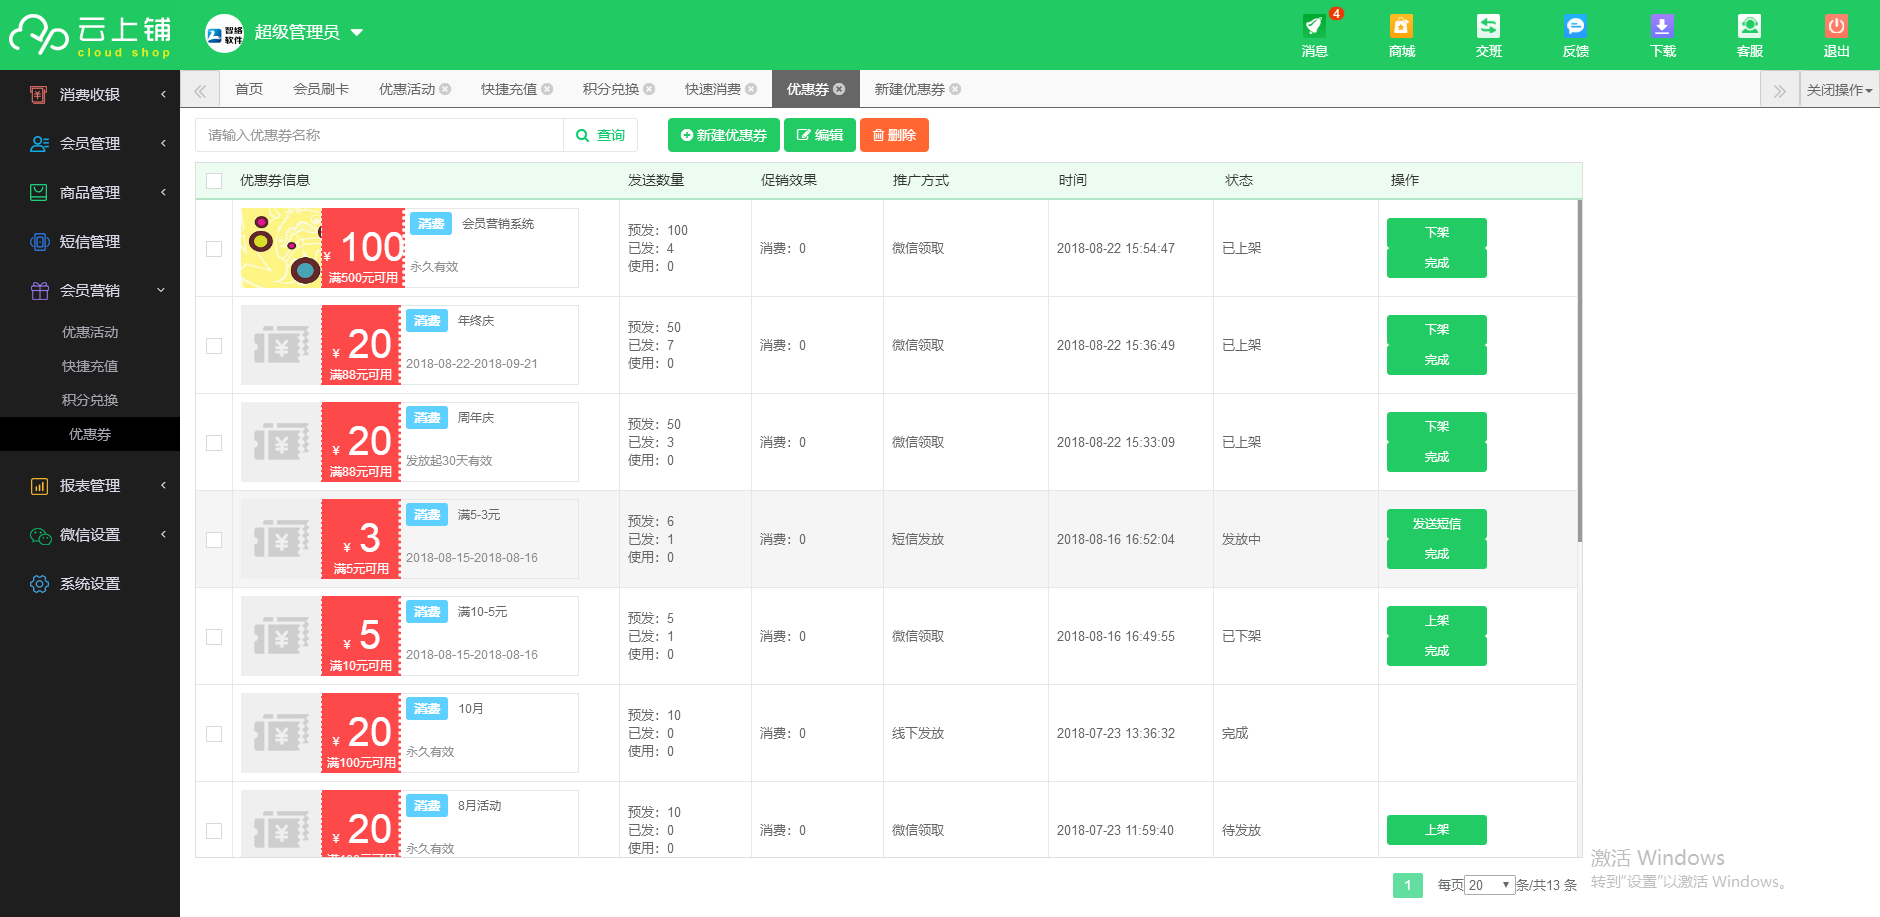Open the 消息 notifications icon

pyautogui.click(x=1314, y=26)
